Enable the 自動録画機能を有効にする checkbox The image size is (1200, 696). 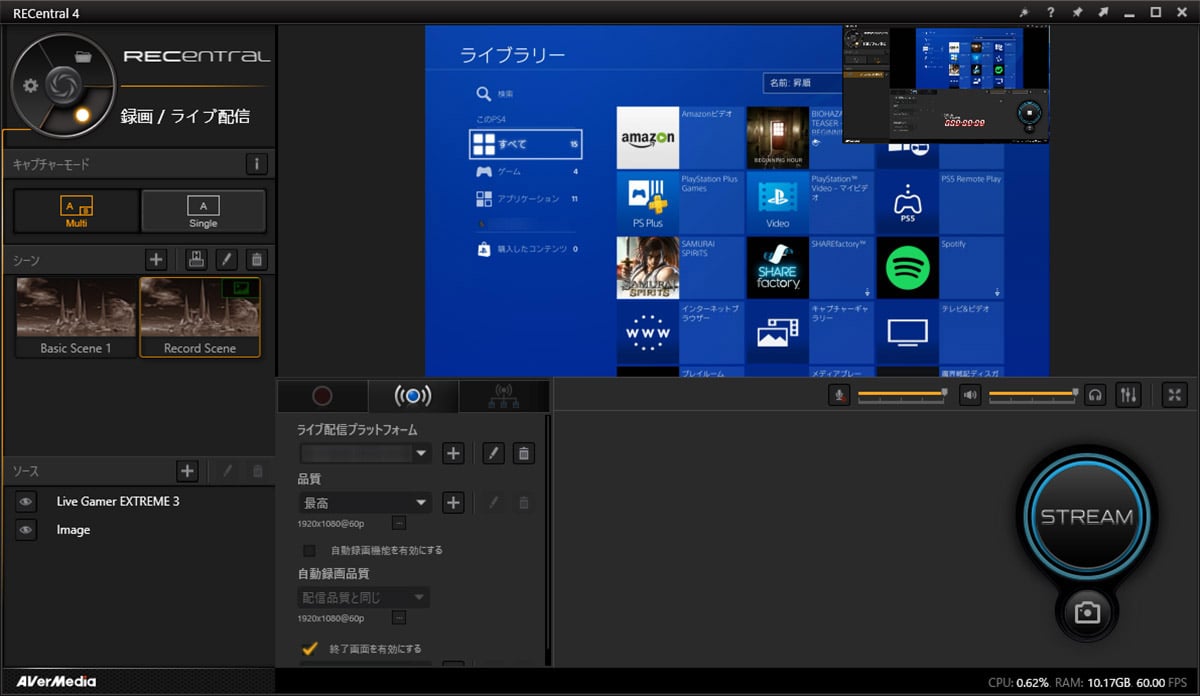[309, 550]
